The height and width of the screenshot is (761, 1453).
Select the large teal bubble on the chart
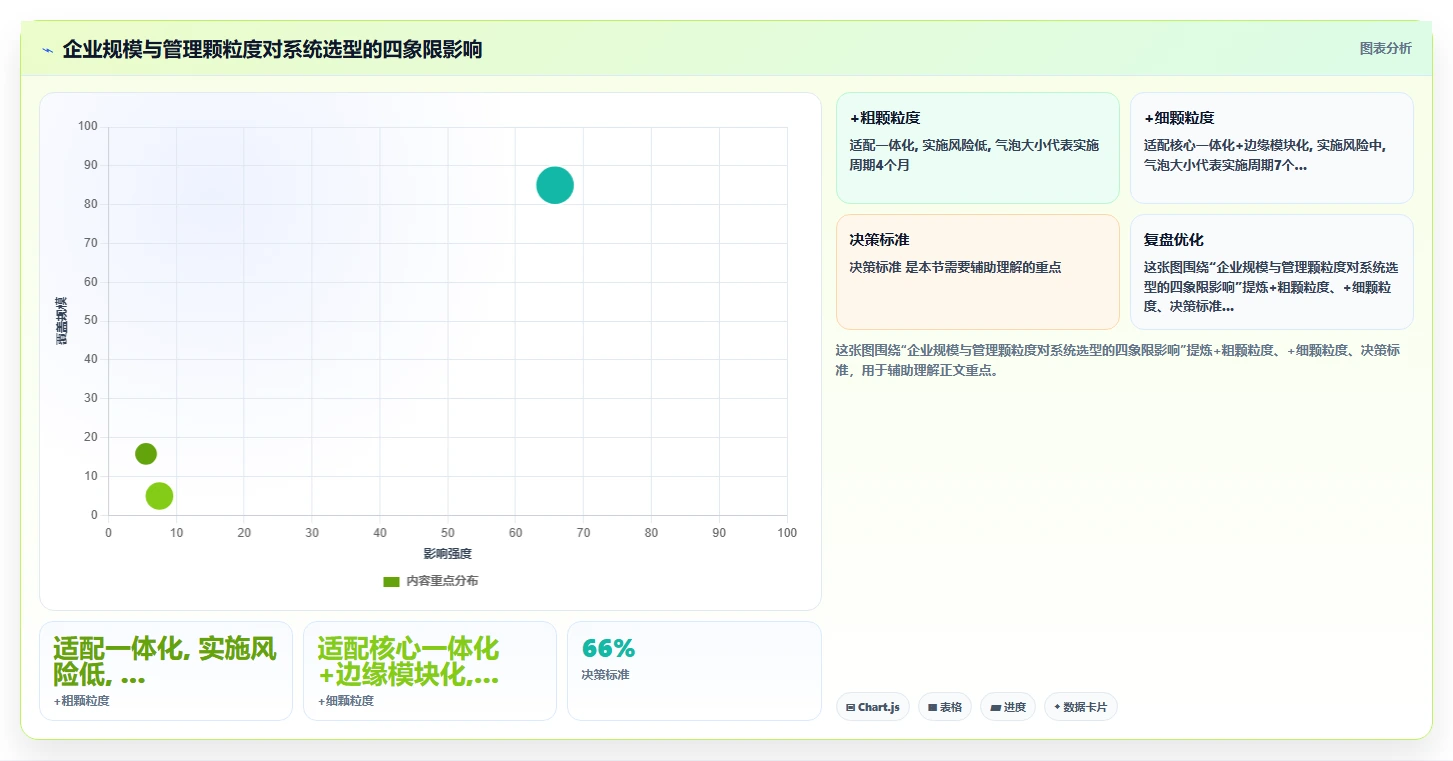[555, 185]
